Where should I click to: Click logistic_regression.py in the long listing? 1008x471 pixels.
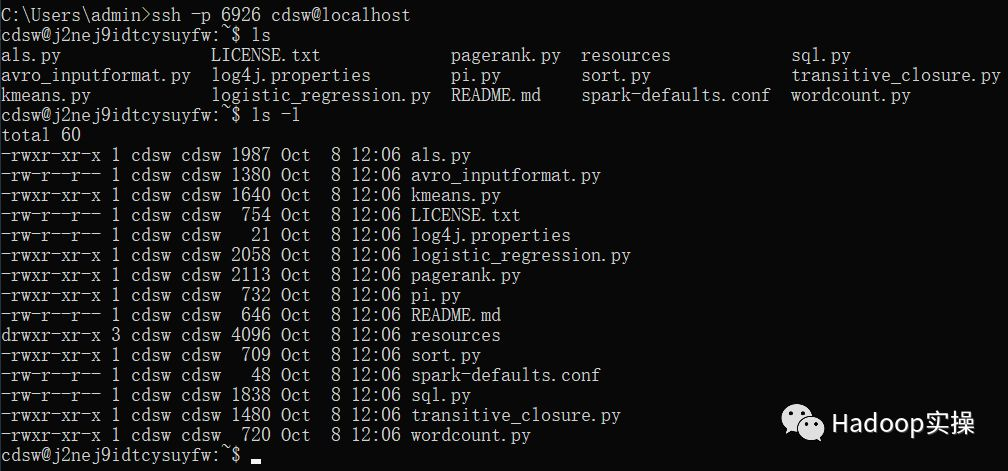point(520,255)
